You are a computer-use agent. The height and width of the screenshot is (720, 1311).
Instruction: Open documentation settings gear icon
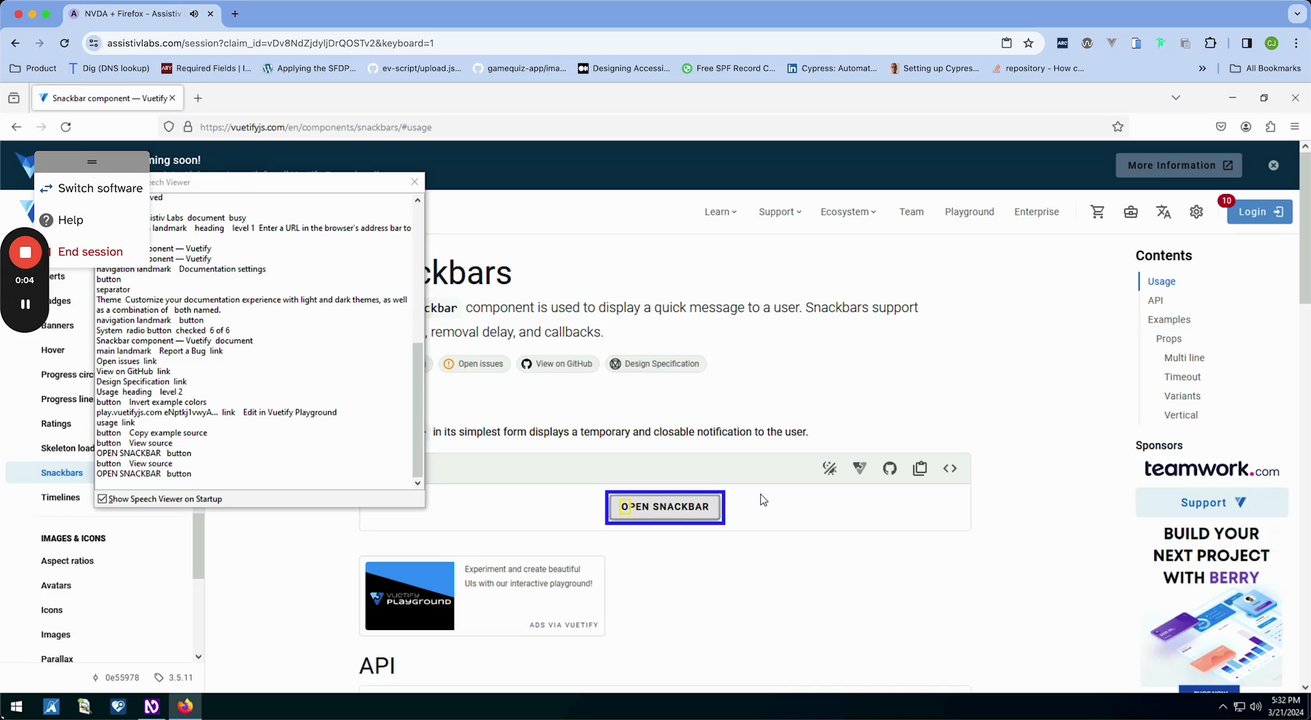pos(1196,212)
